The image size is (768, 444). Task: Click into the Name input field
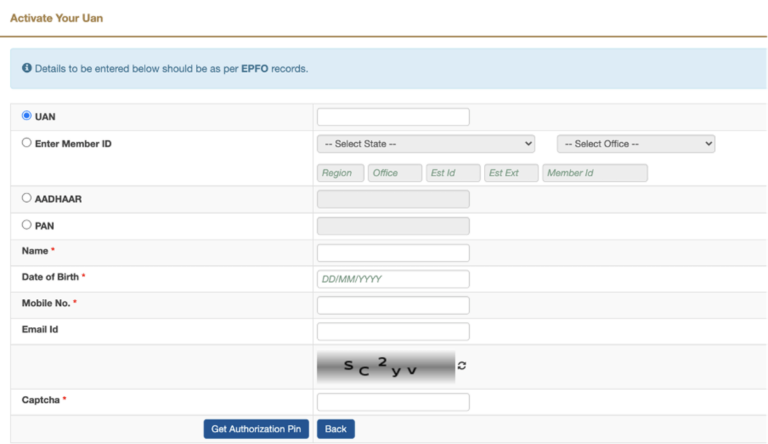click(393, 252)
